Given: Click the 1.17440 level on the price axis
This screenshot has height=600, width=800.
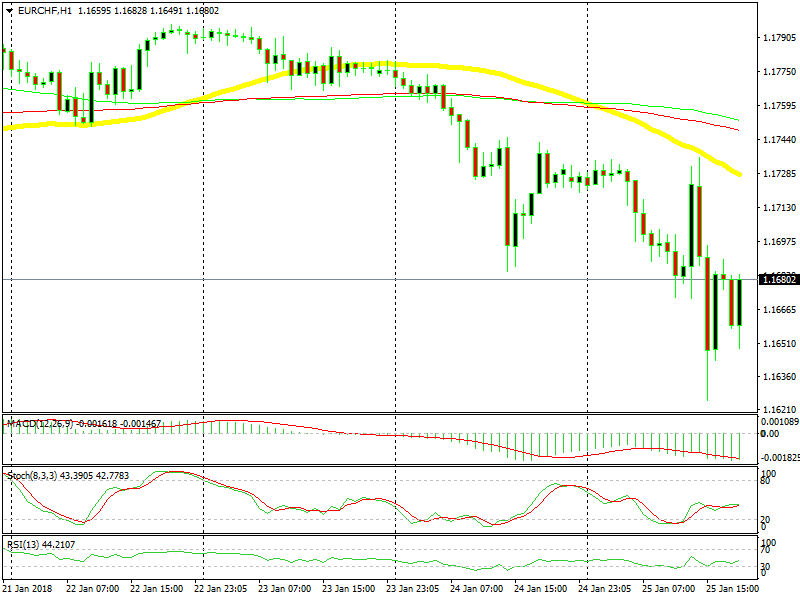Looking at the screenshot, I should pyautogui.click(x=779, y=139).
